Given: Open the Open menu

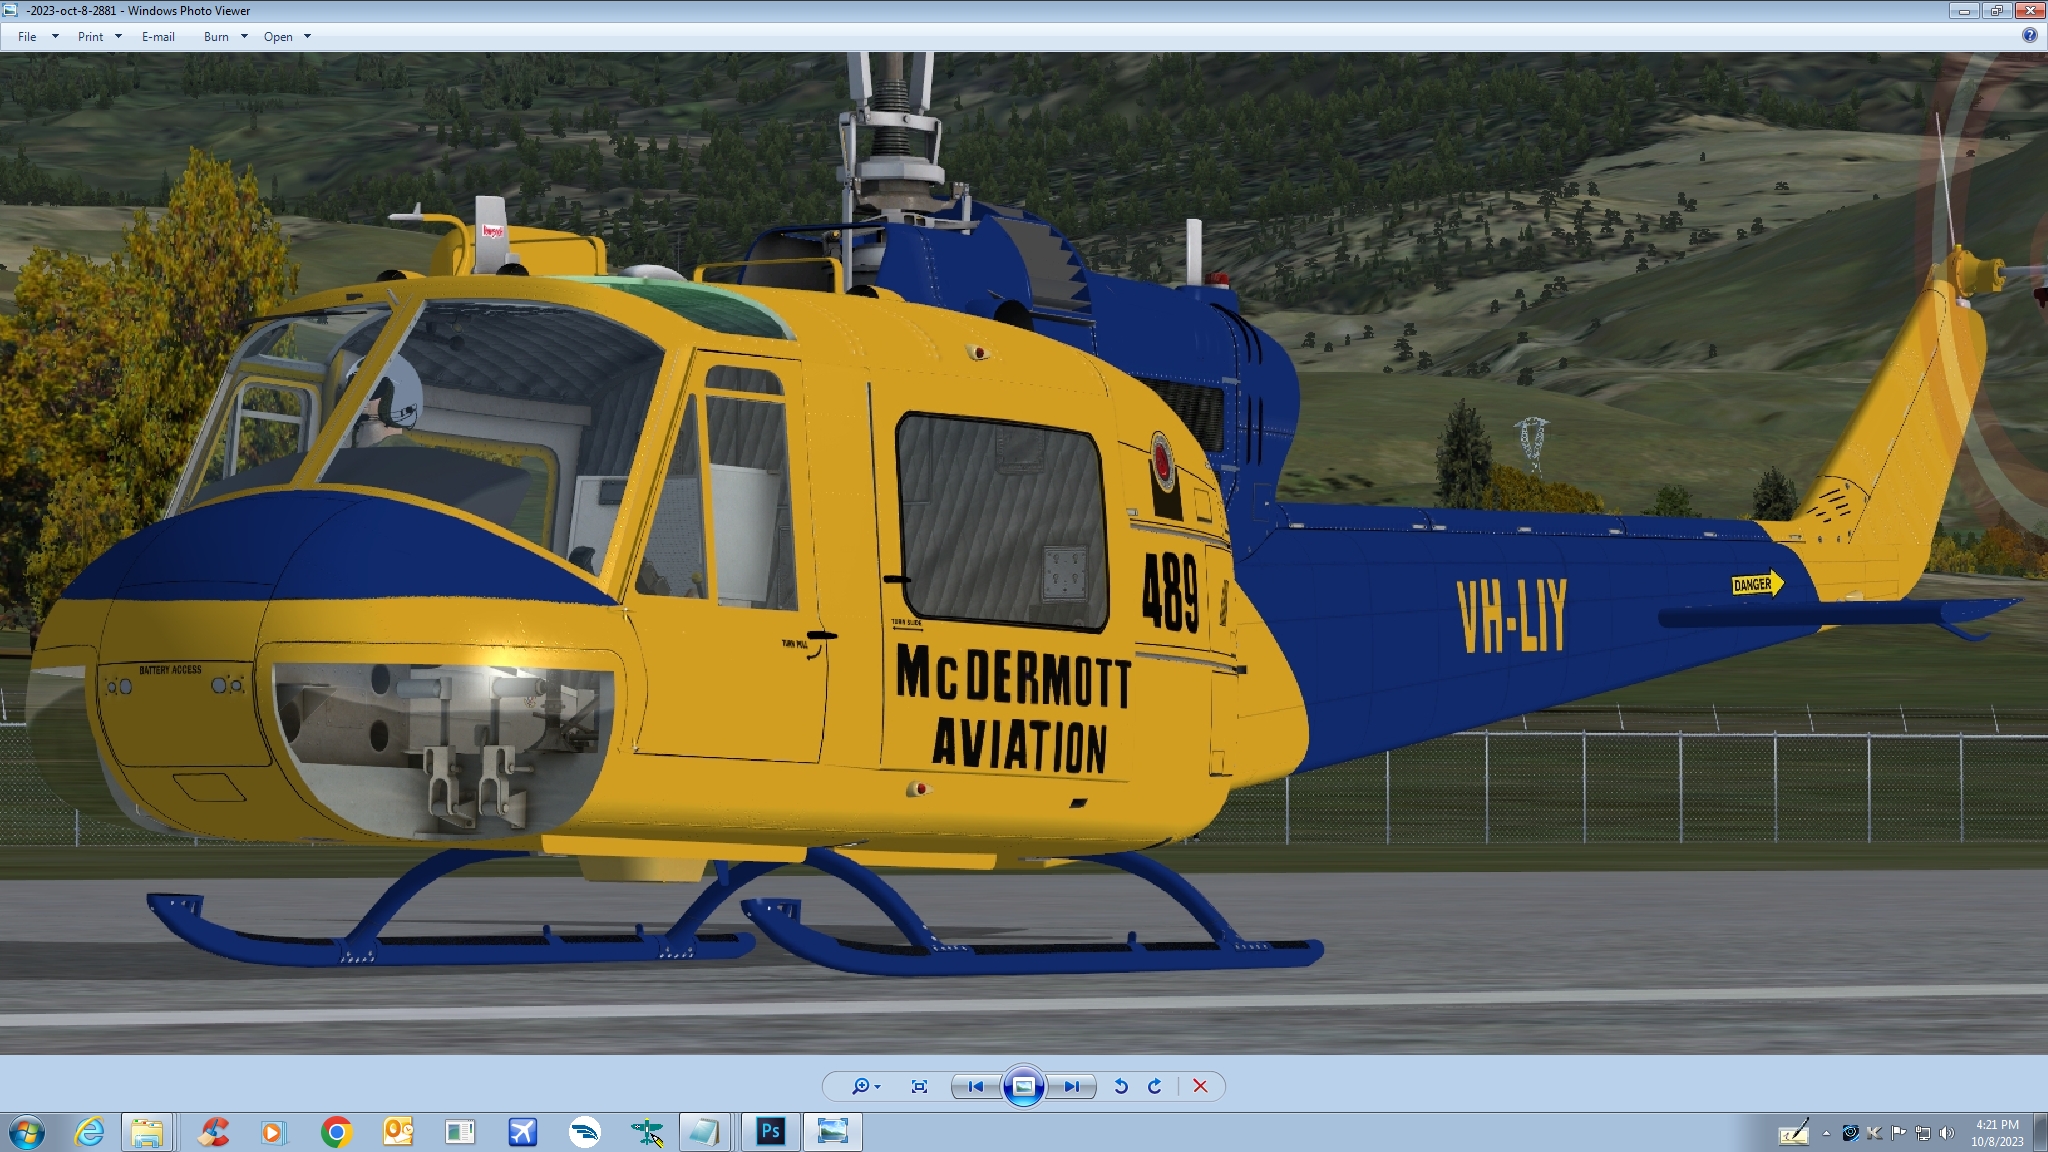Looking at the screenshot, I should coord(278,37).
